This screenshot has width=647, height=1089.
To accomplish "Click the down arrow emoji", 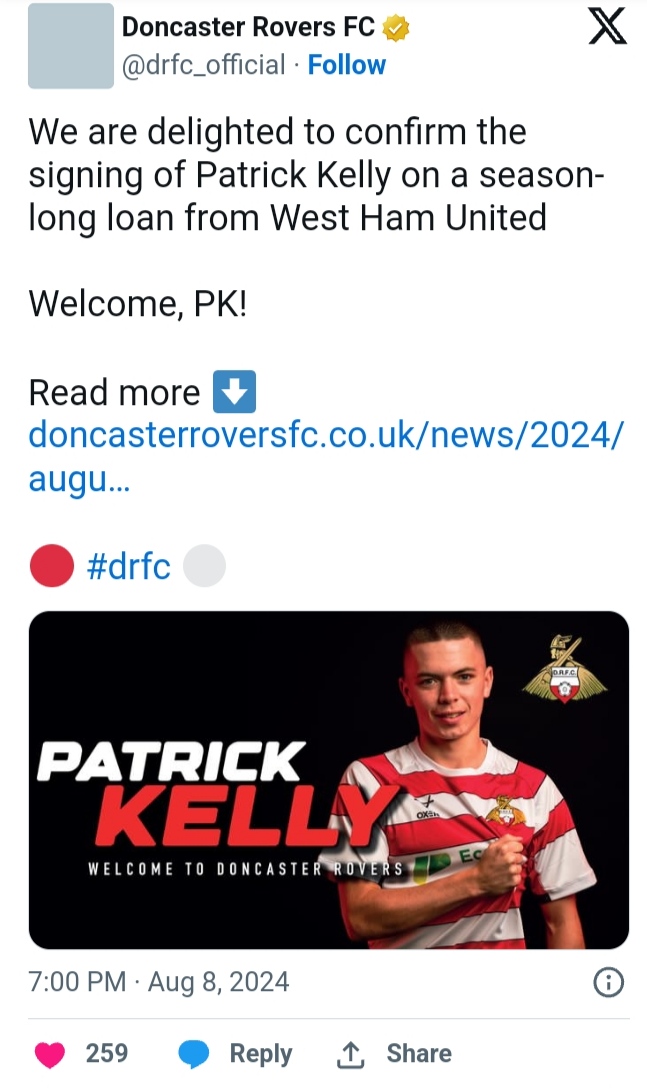I will coord(235,392).
